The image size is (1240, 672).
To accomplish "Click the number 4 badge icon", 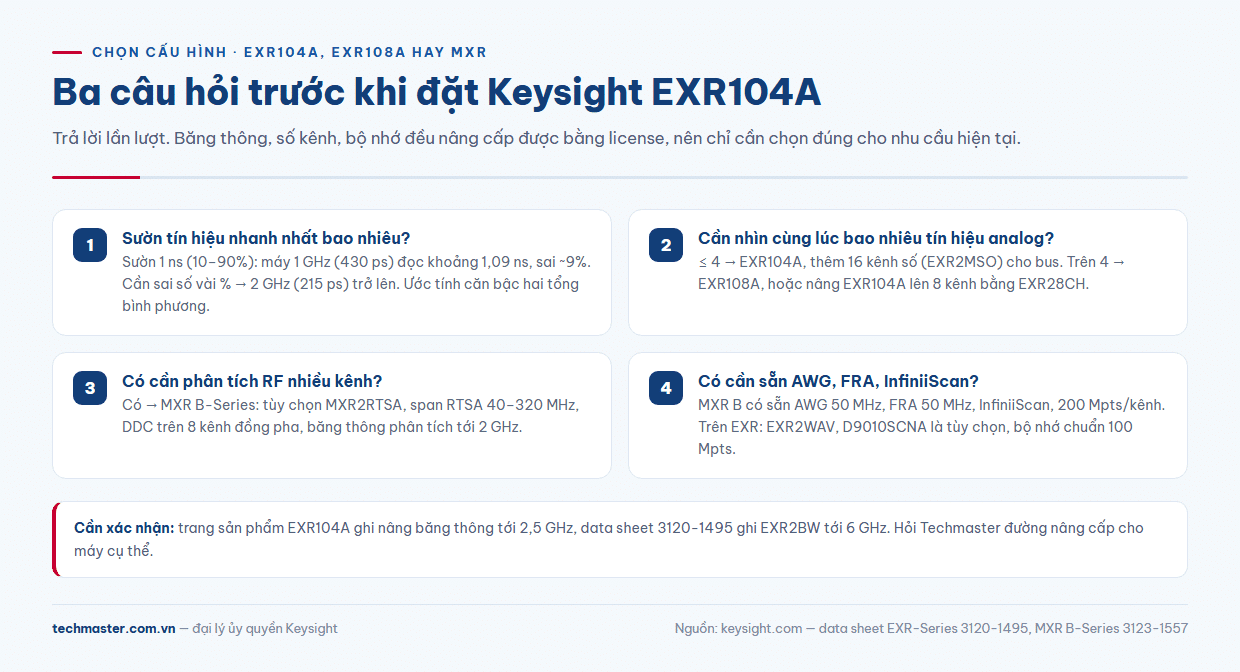I will coord(666,388).
